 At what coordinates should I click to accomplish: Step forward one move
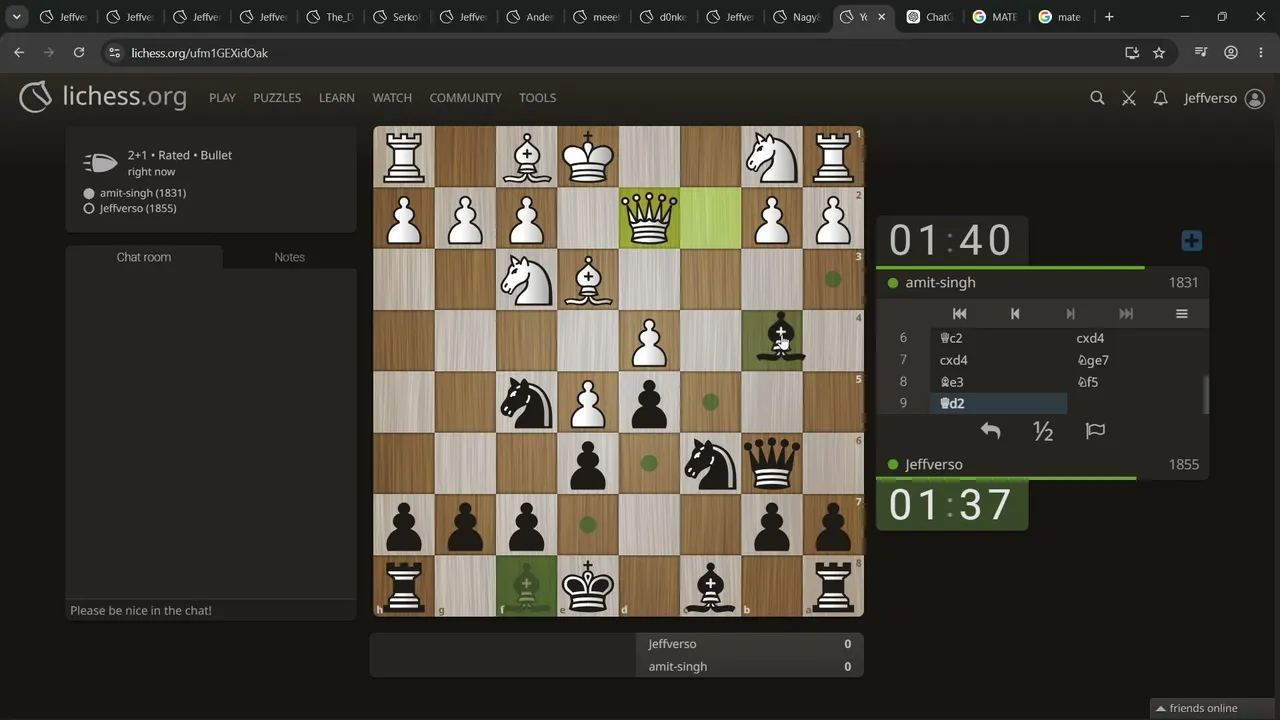coord(1070,314)
